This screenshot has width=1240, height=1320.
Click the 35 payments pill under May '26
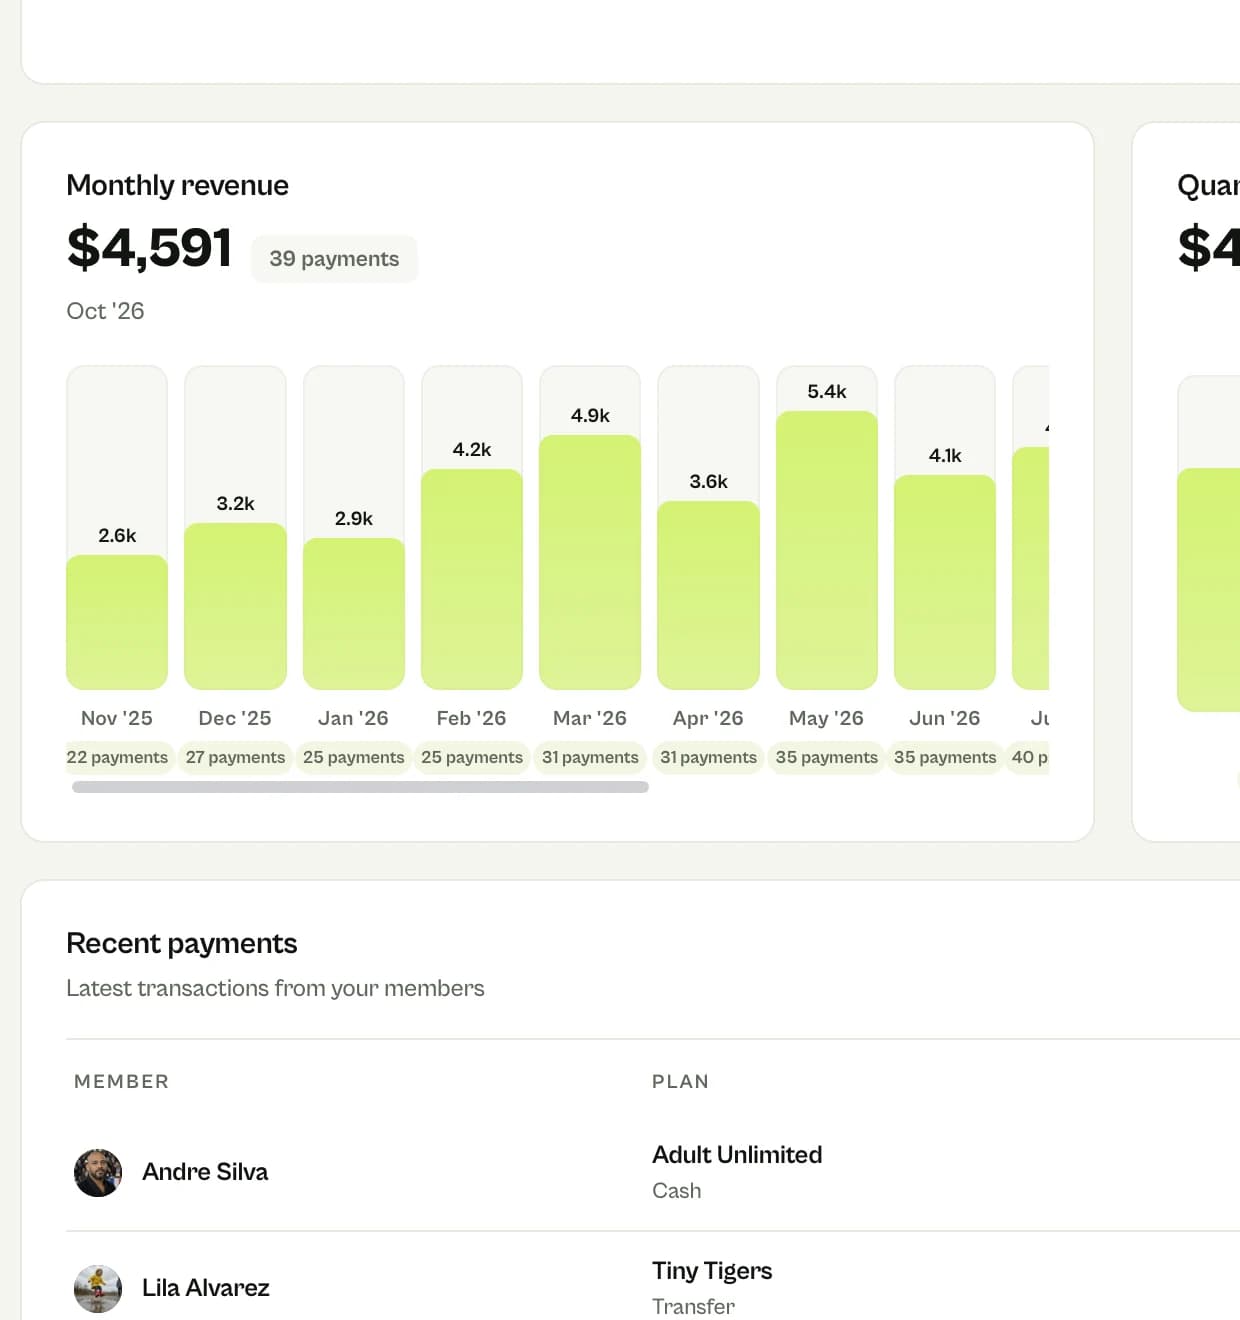point(827,757)
